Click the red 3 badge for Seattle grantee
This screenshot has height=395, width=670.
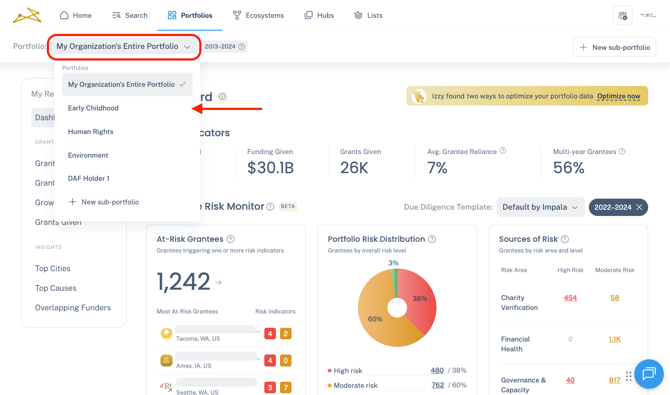point(270,388)
